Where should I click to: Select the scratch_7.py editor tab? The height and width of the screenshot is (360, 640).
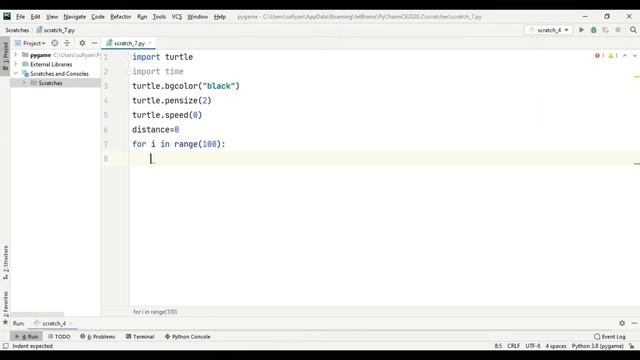(x=129, y=43)
